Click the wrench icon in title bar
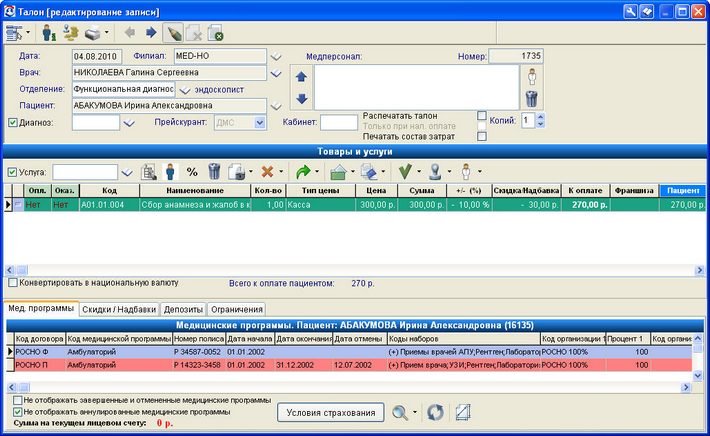Viewport: 710px width, 436px height. [x=630, y=11]
